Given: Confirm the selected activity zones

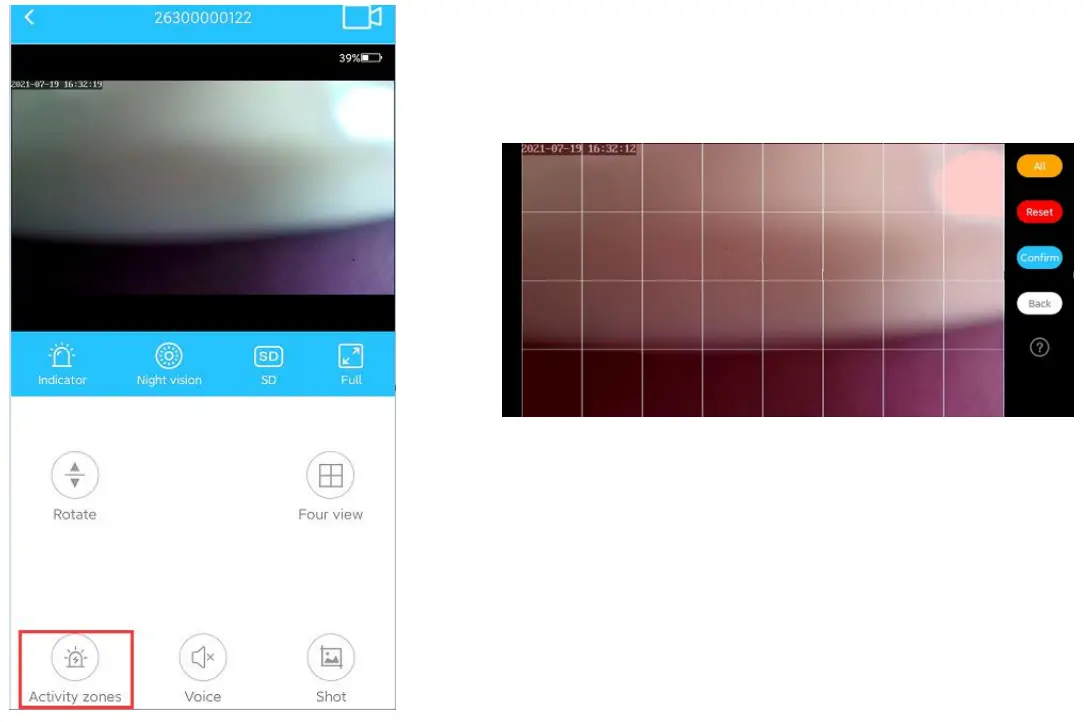Looking at the screenshot, I should coord(1039,258).
